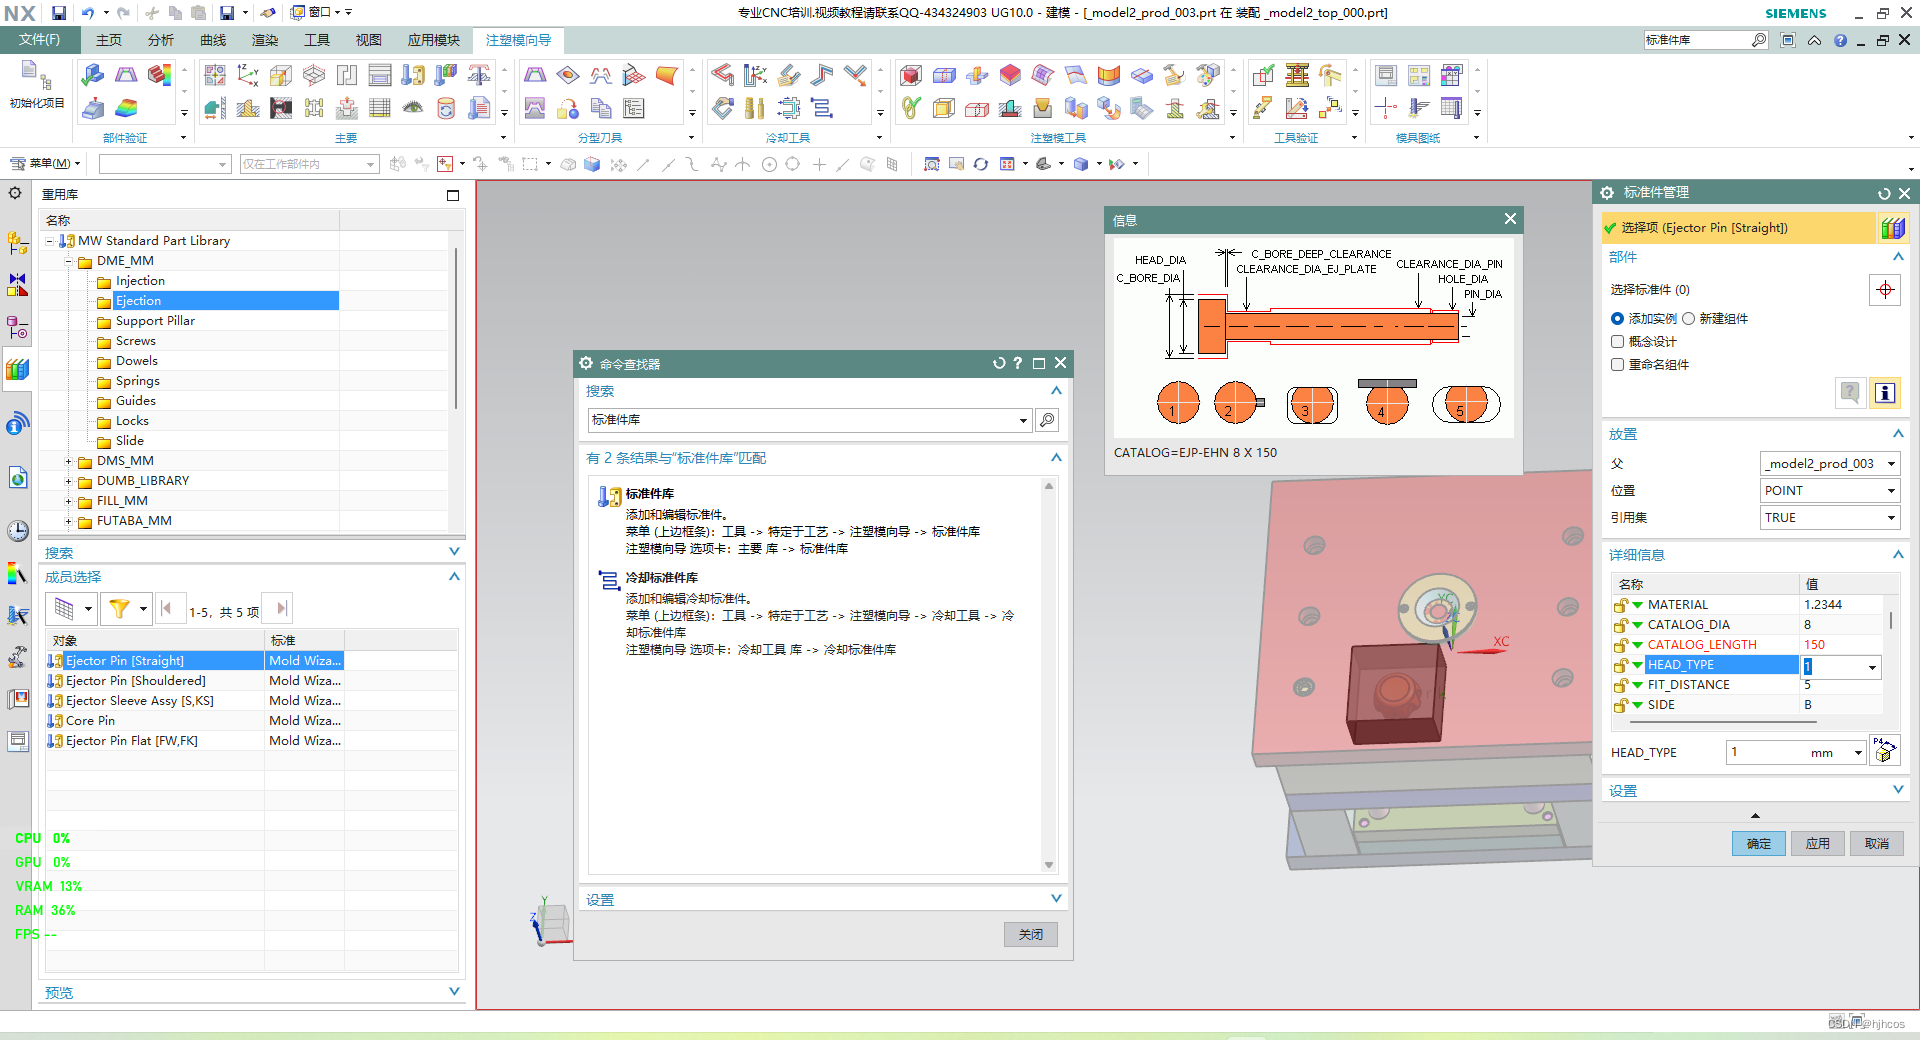
Task: Click the History clock icon in sidebar
Action: click(x=17, y=531)
